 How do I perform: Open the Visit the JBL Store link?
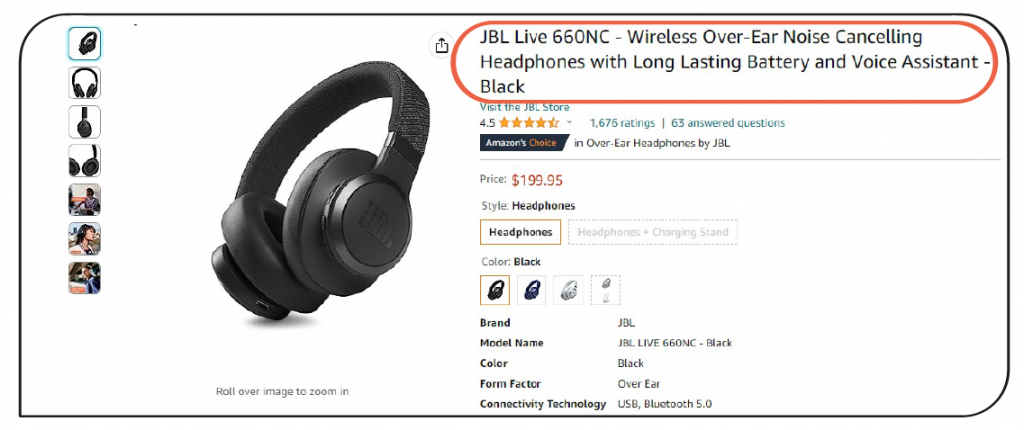click(524, 107)
